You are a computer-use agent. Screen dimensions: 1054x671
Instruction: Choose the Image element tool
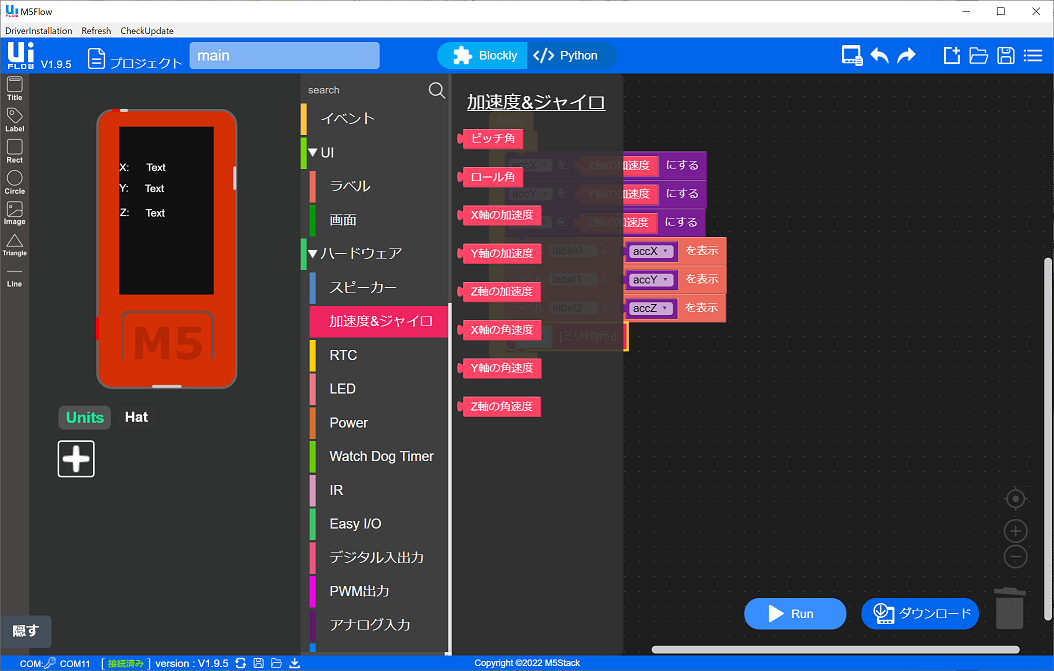click(x=14, y=213)
